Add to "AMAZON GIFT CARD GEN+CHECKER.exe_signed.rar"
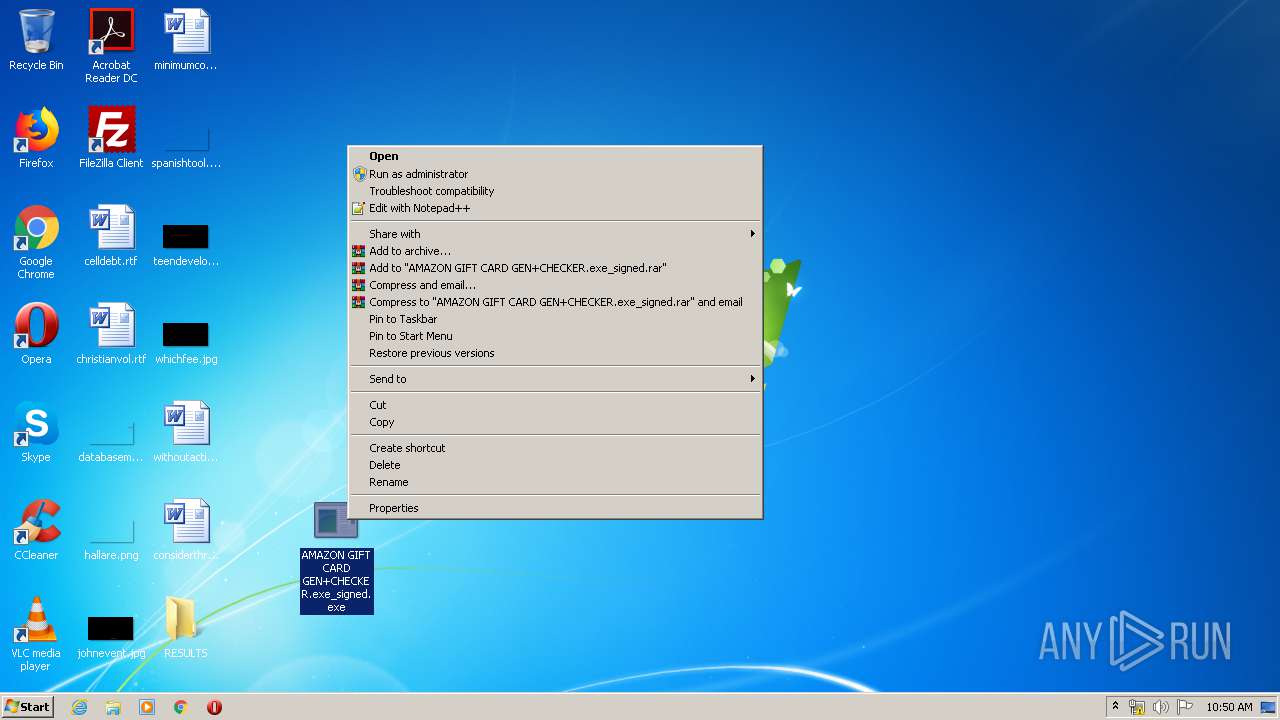The height and width of the screenshot is (720, 1280). click(555, 268)
